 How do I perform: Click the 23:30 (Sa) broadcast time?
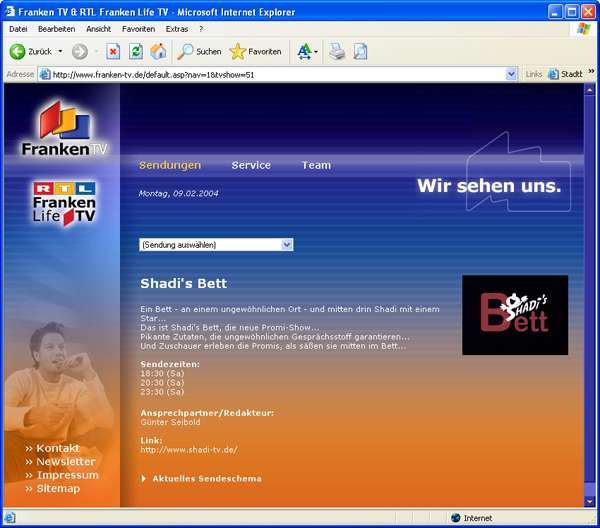[162, 392]
